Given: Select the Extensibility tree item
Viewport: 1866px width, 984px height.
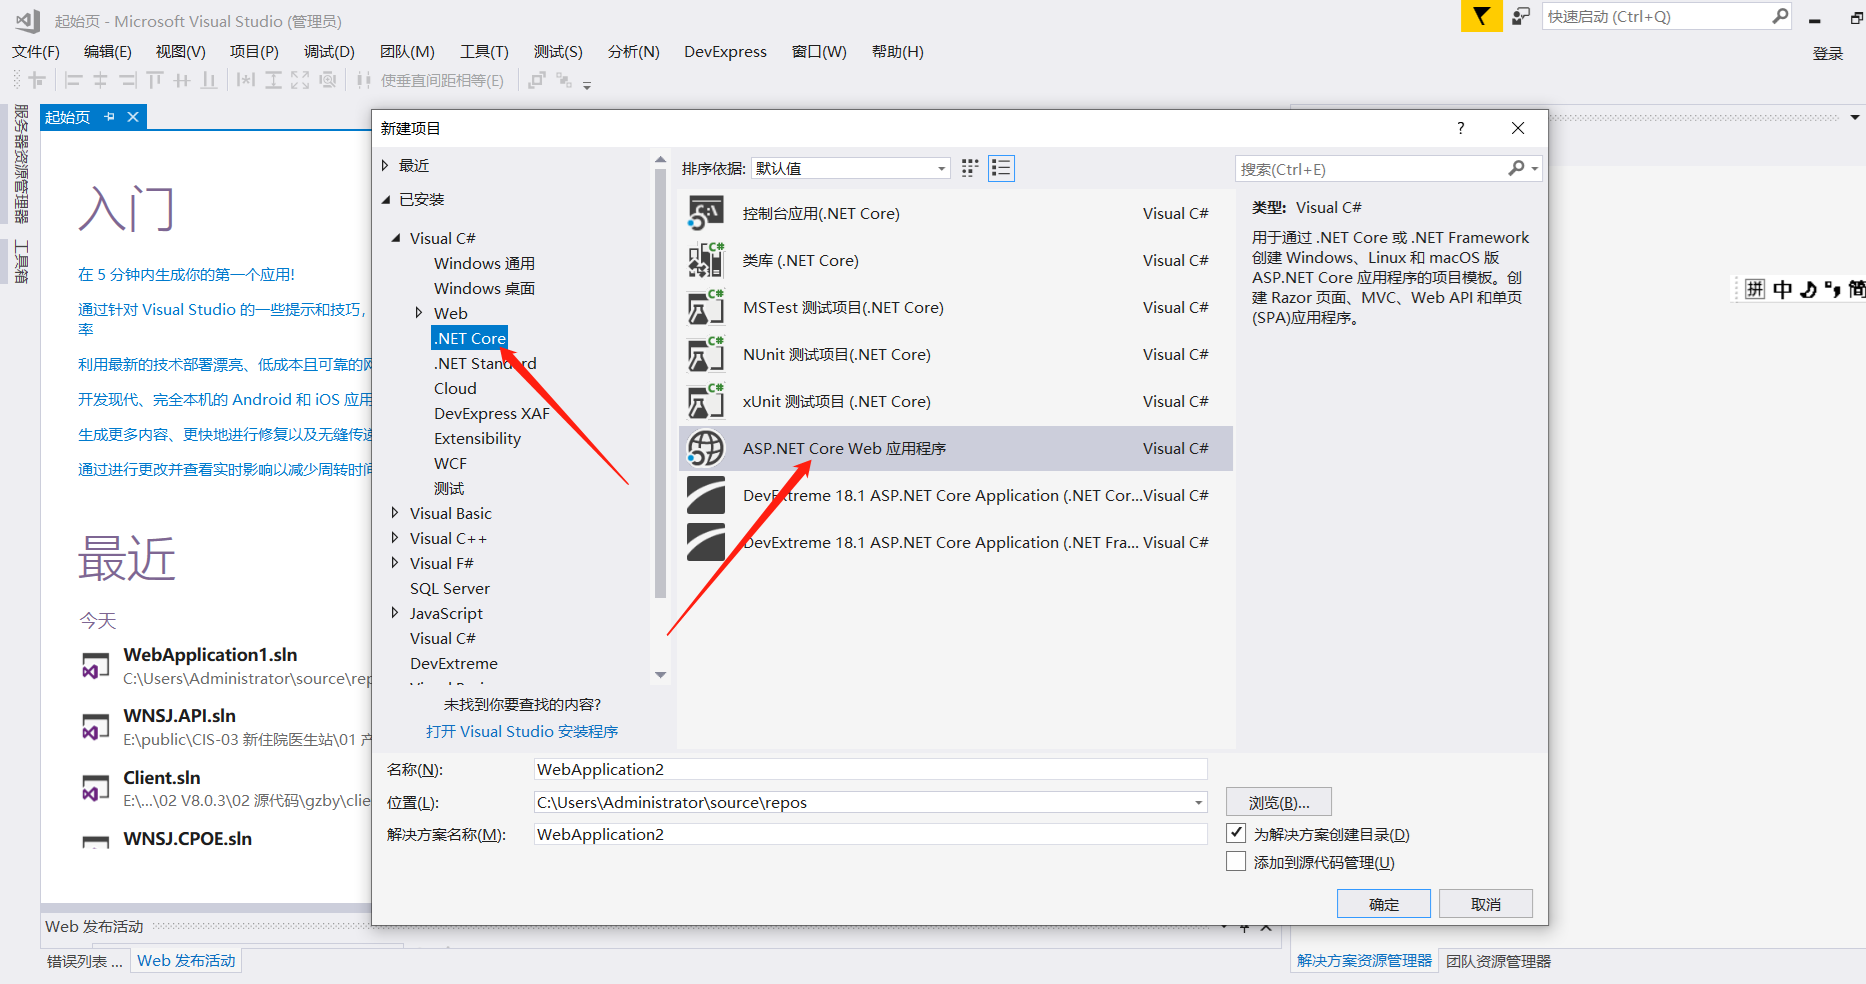Looking at the screenshot, I should pyautogui.click(x=477, y=438).
